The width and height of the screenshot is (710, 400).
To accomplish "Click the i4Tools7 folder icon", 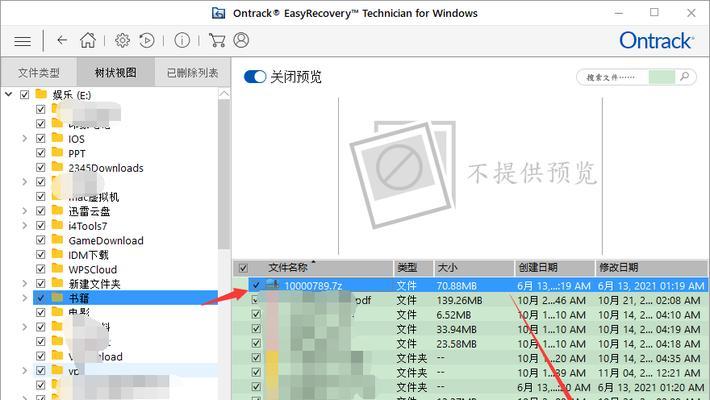I will tap(57, 224).
